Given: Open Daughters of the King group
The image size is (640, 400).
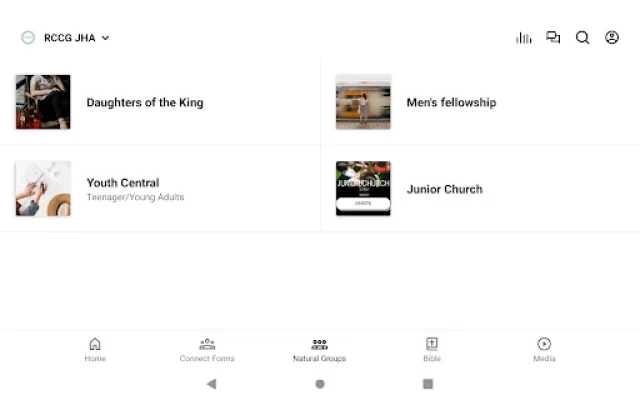Looking at the screenshot, I should click(145, 102).
